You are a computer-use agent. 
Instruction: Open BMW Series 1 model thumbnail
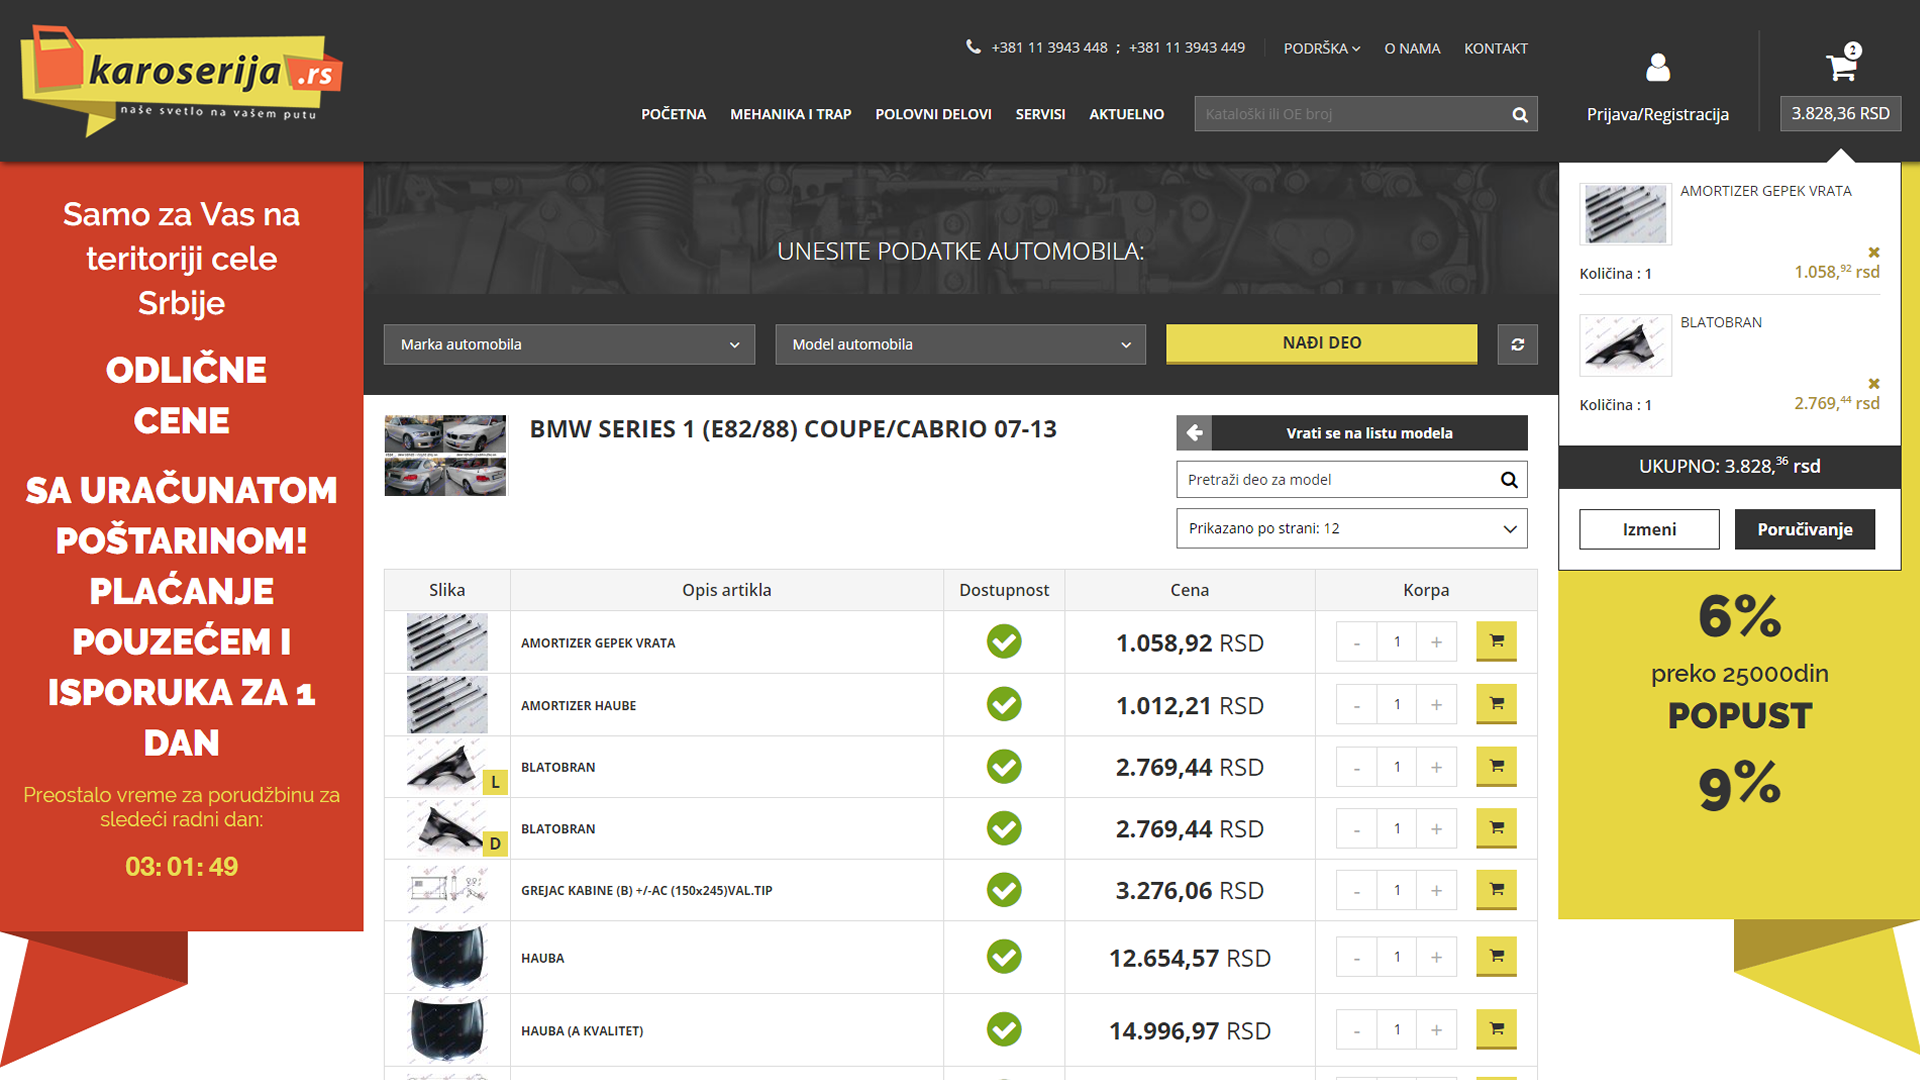445,455
